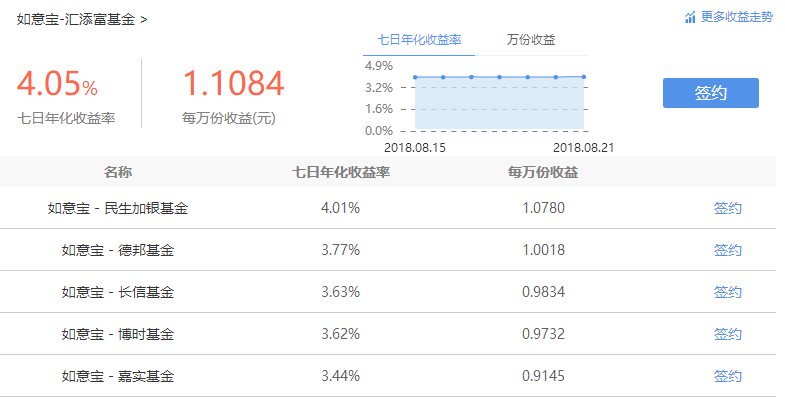Image resolution: width=785 pixels, height=400 pixels.
Task: Expand the arrow after 汇添富基金
Action: tap(144, 20)
